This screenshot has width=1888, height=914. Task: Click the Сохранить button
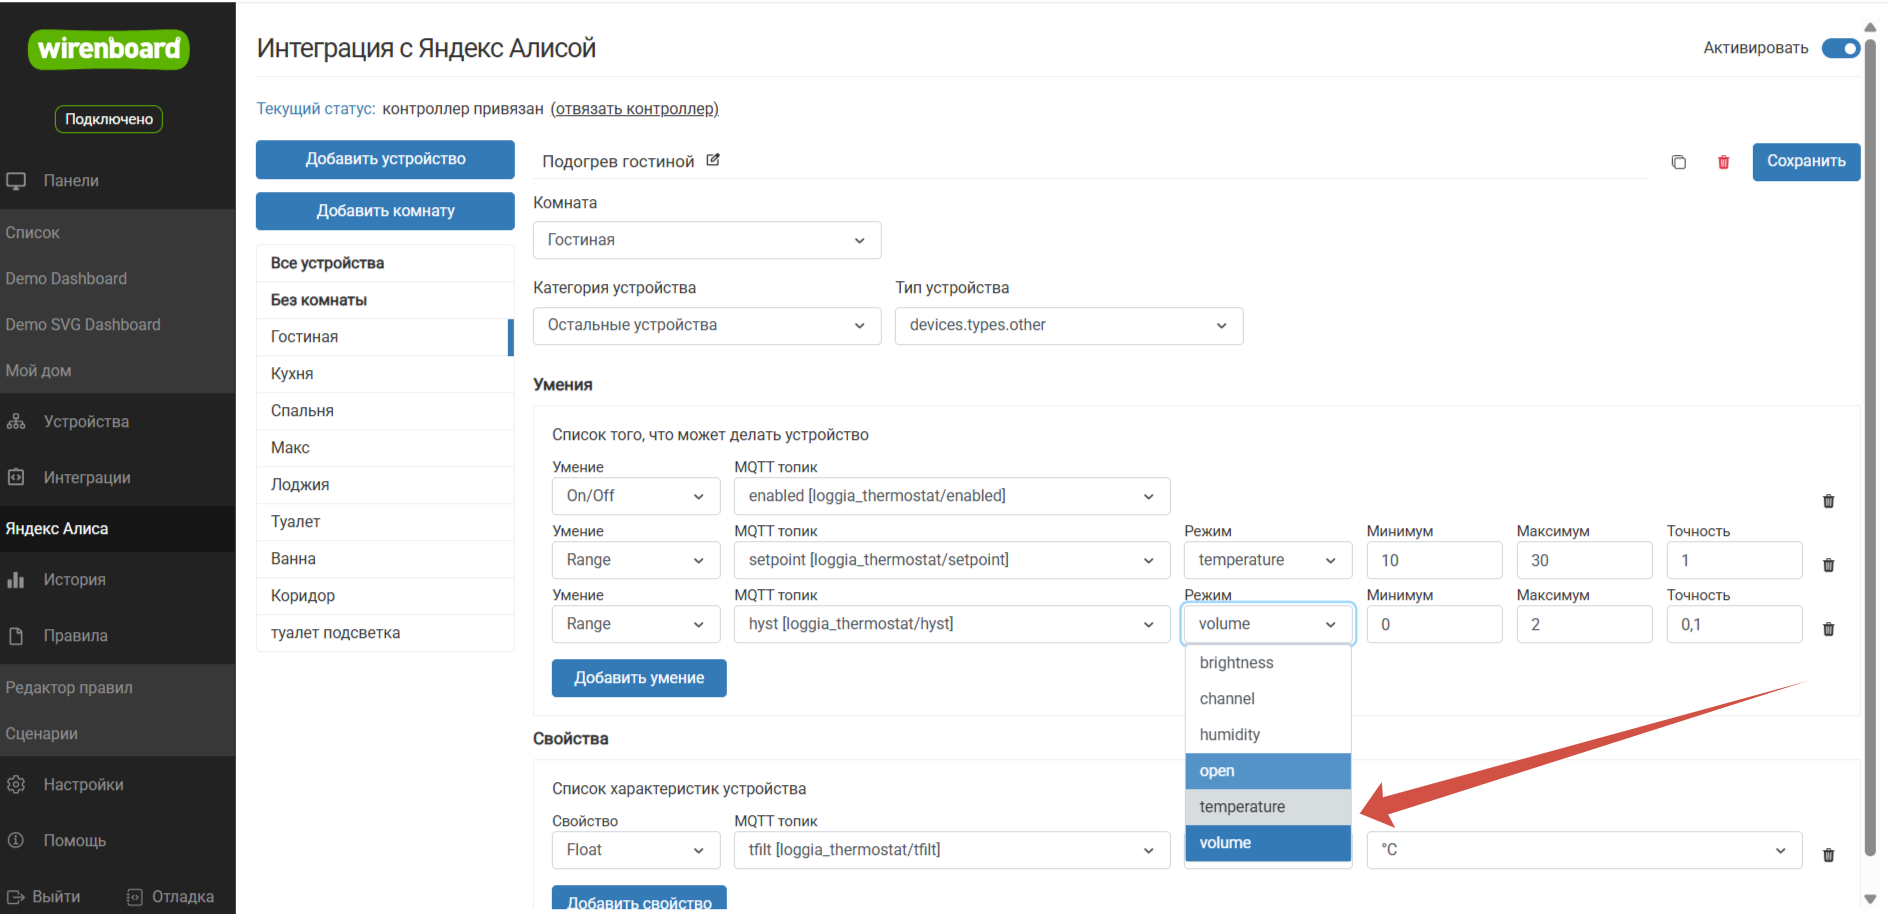coord(1806,161)
